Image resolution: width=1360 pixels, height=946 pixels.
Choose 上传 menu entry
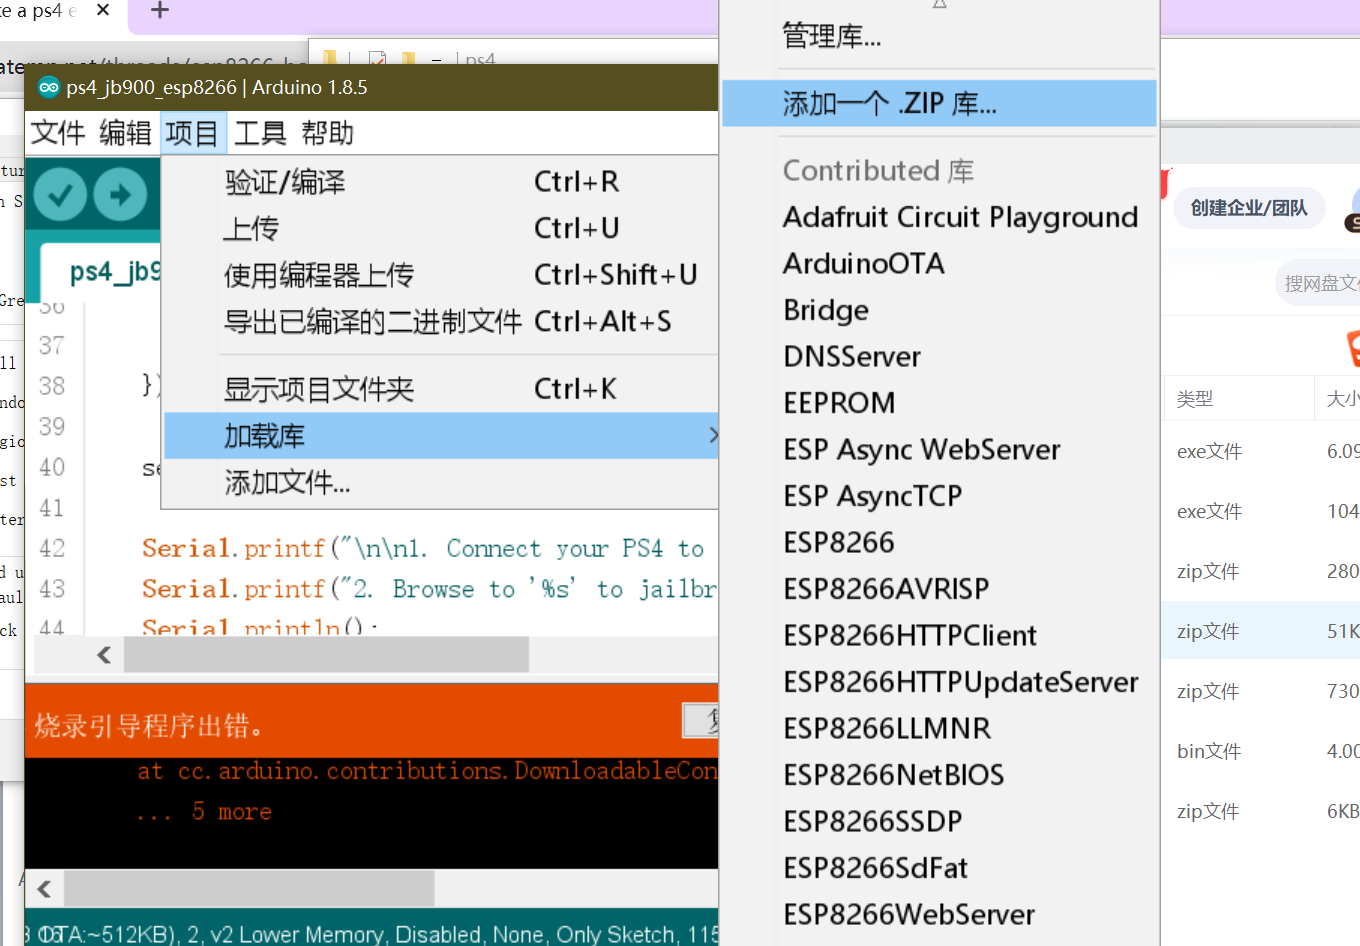click(440, 228)
